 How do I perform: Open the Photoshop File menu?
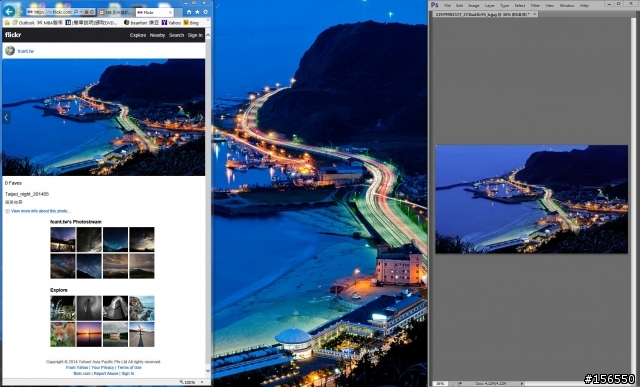pyautogui.click(x=447, y=6)
